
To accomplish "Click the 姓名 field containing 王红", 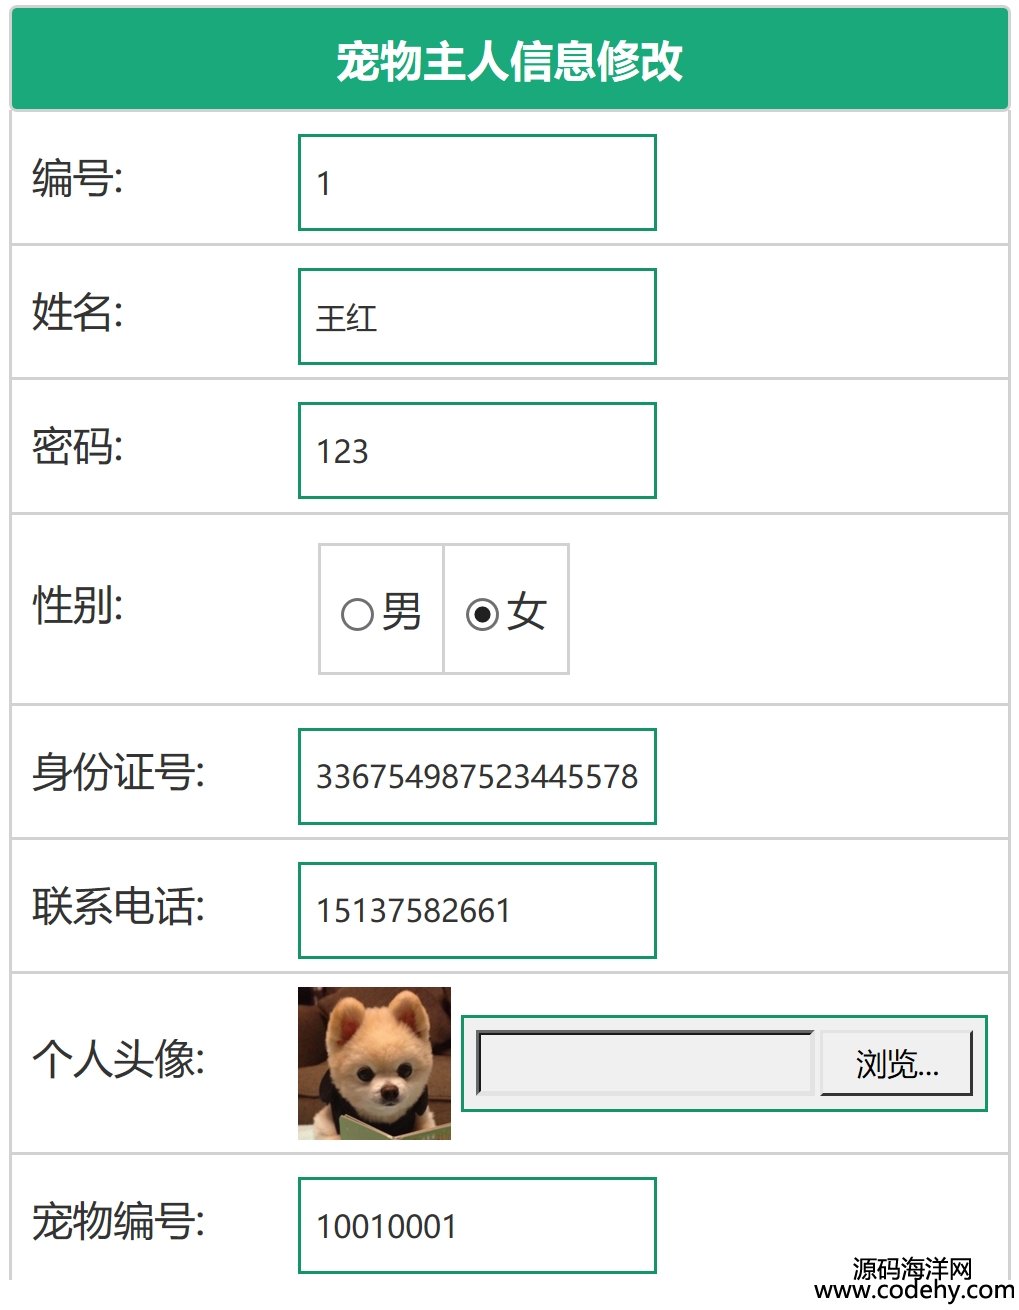I will pyautogui.click(x=477, y=317).
